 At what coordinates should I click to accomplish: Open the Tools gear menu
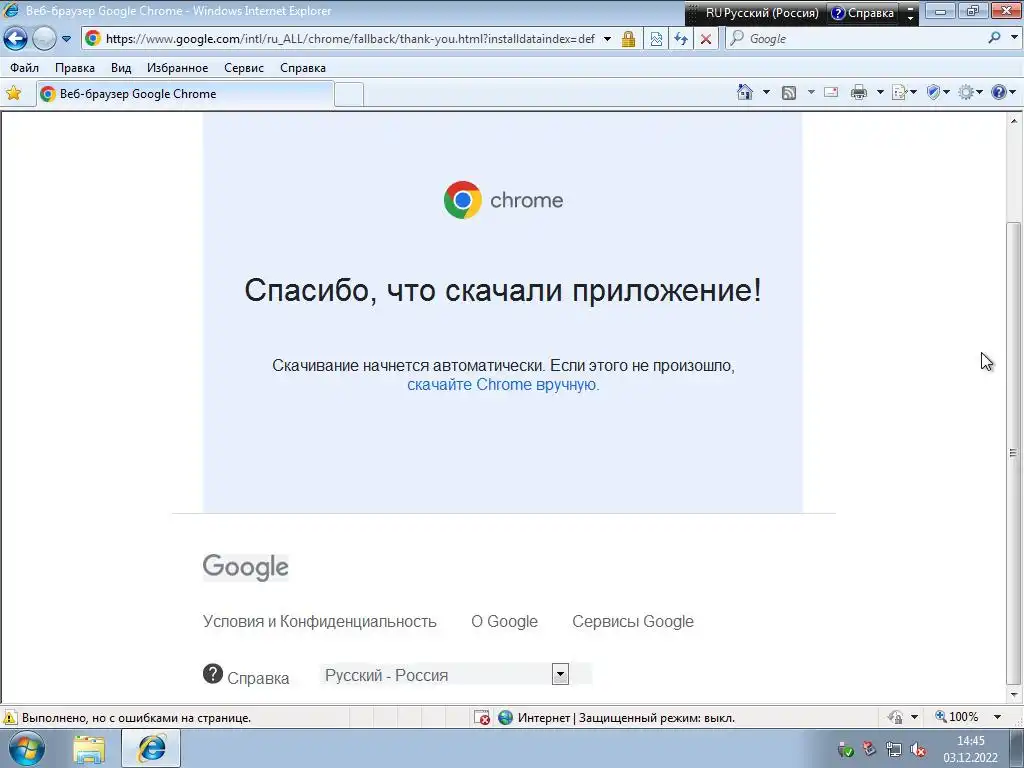pyautogui.click(x=970, y=93)
